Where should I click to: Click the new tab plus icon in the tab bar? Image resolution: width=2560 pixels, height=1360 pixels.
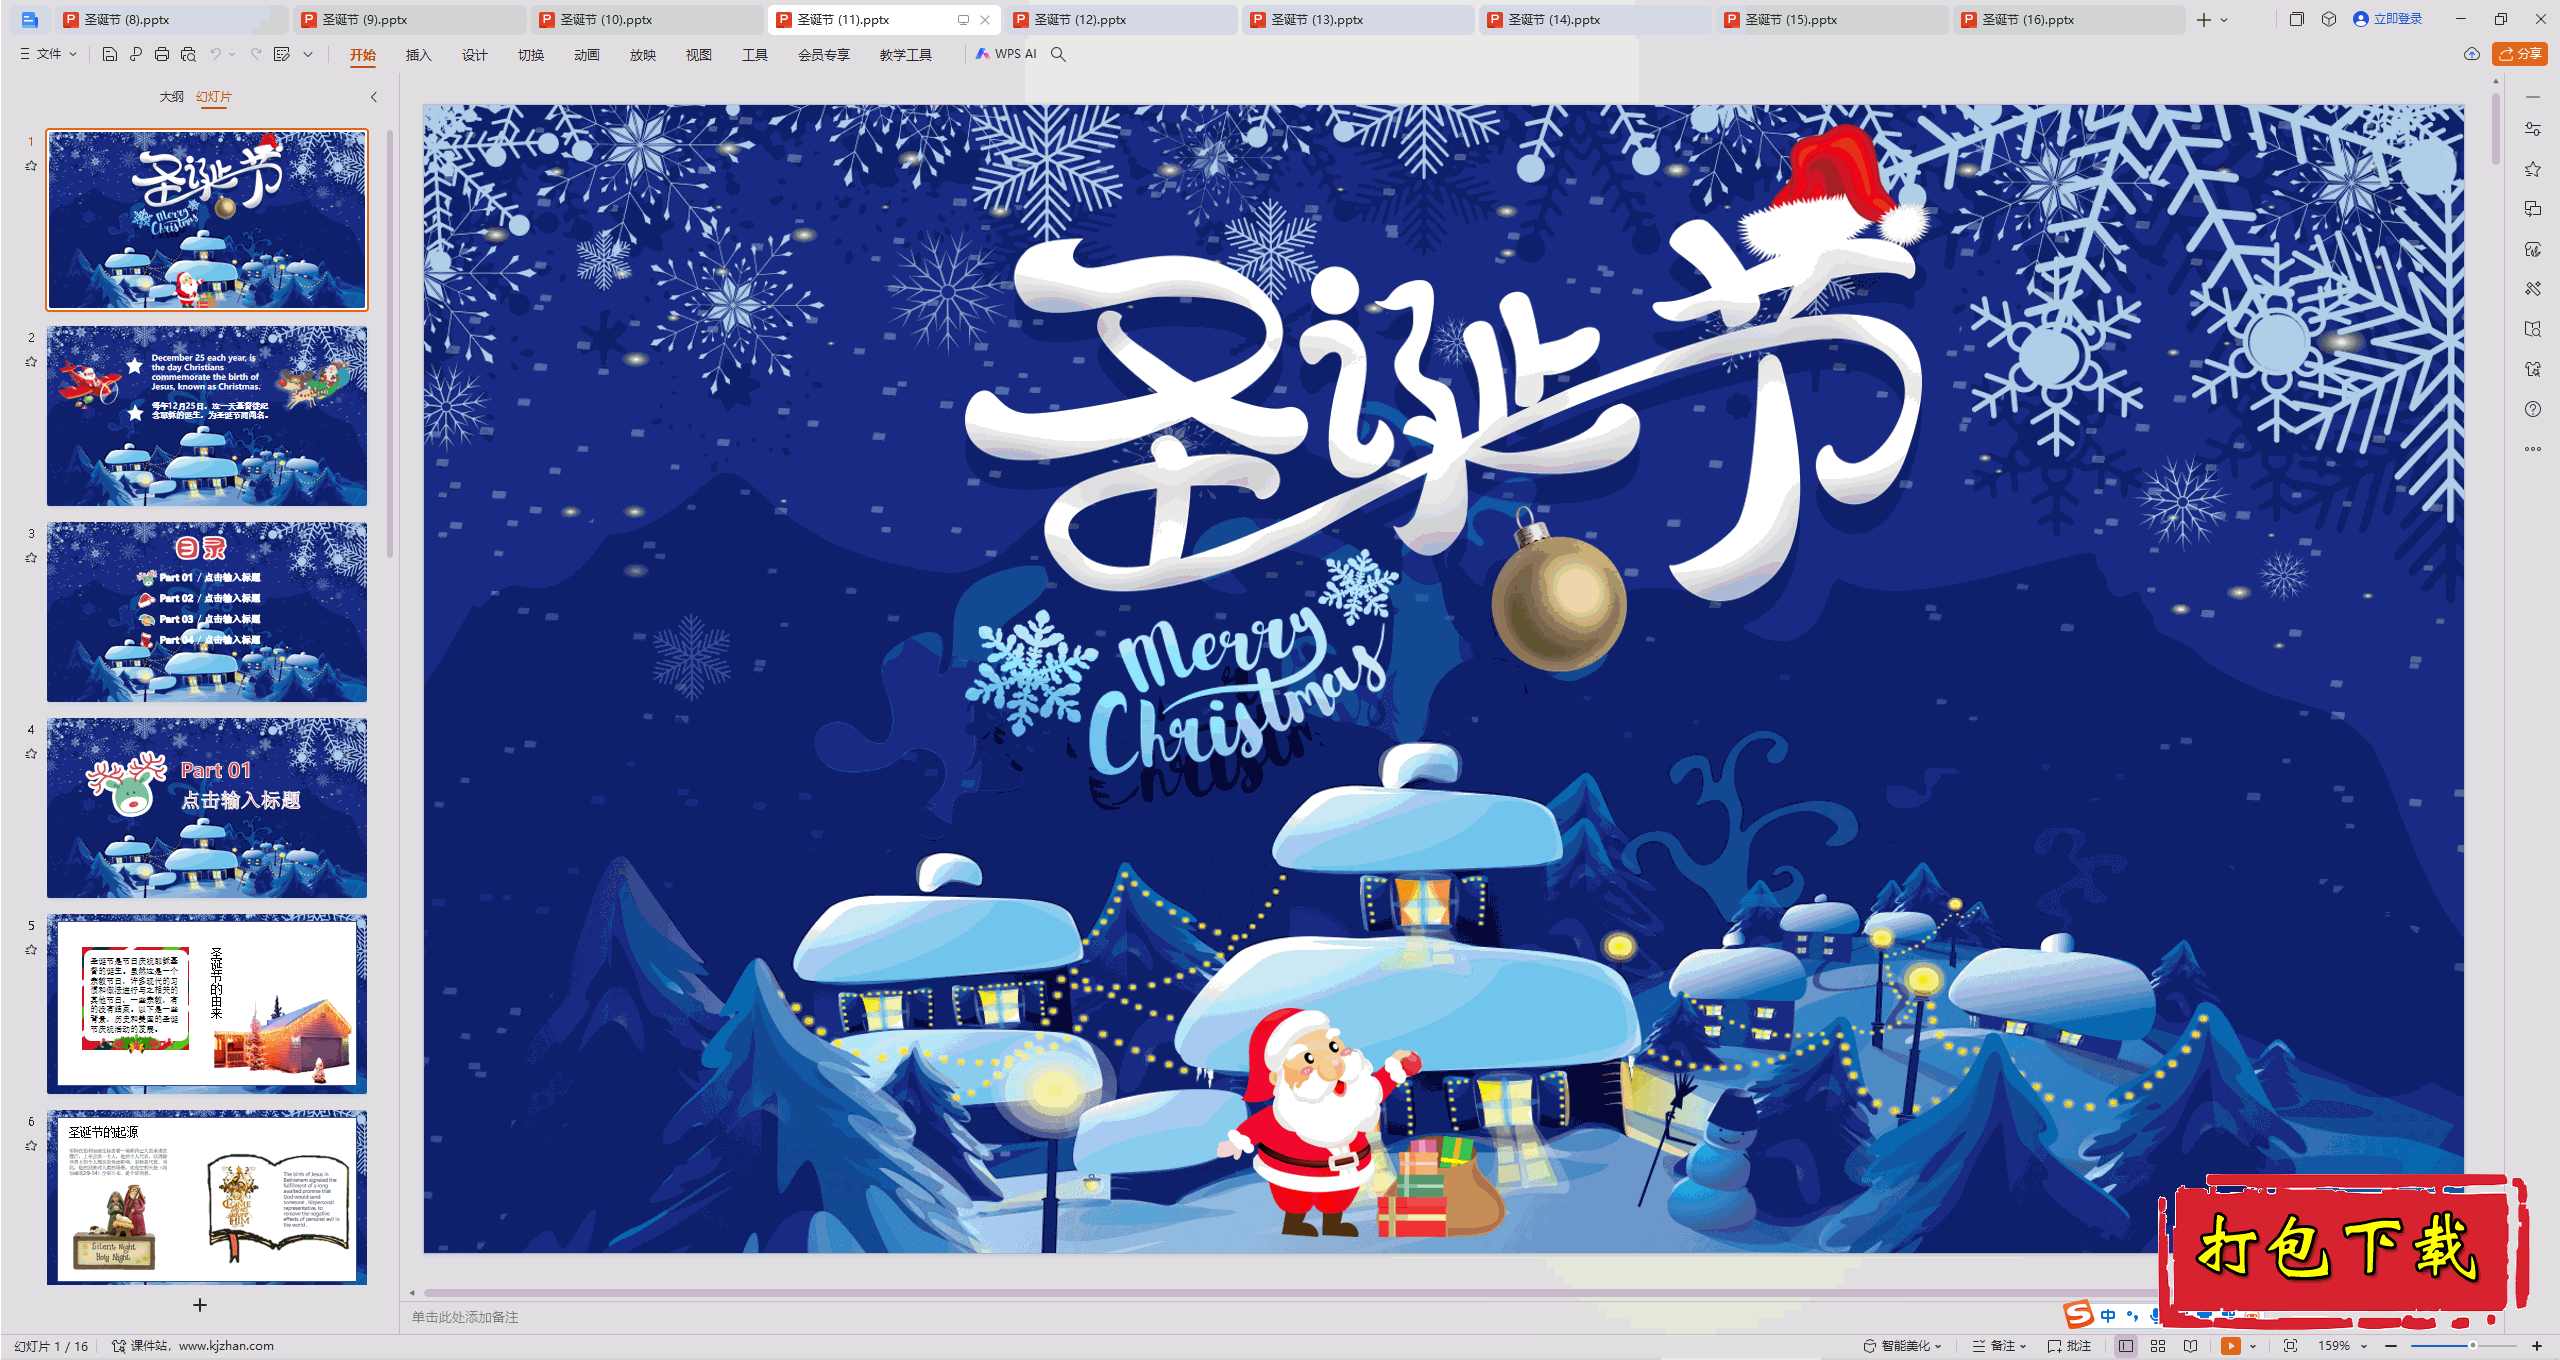point(2204,19)
